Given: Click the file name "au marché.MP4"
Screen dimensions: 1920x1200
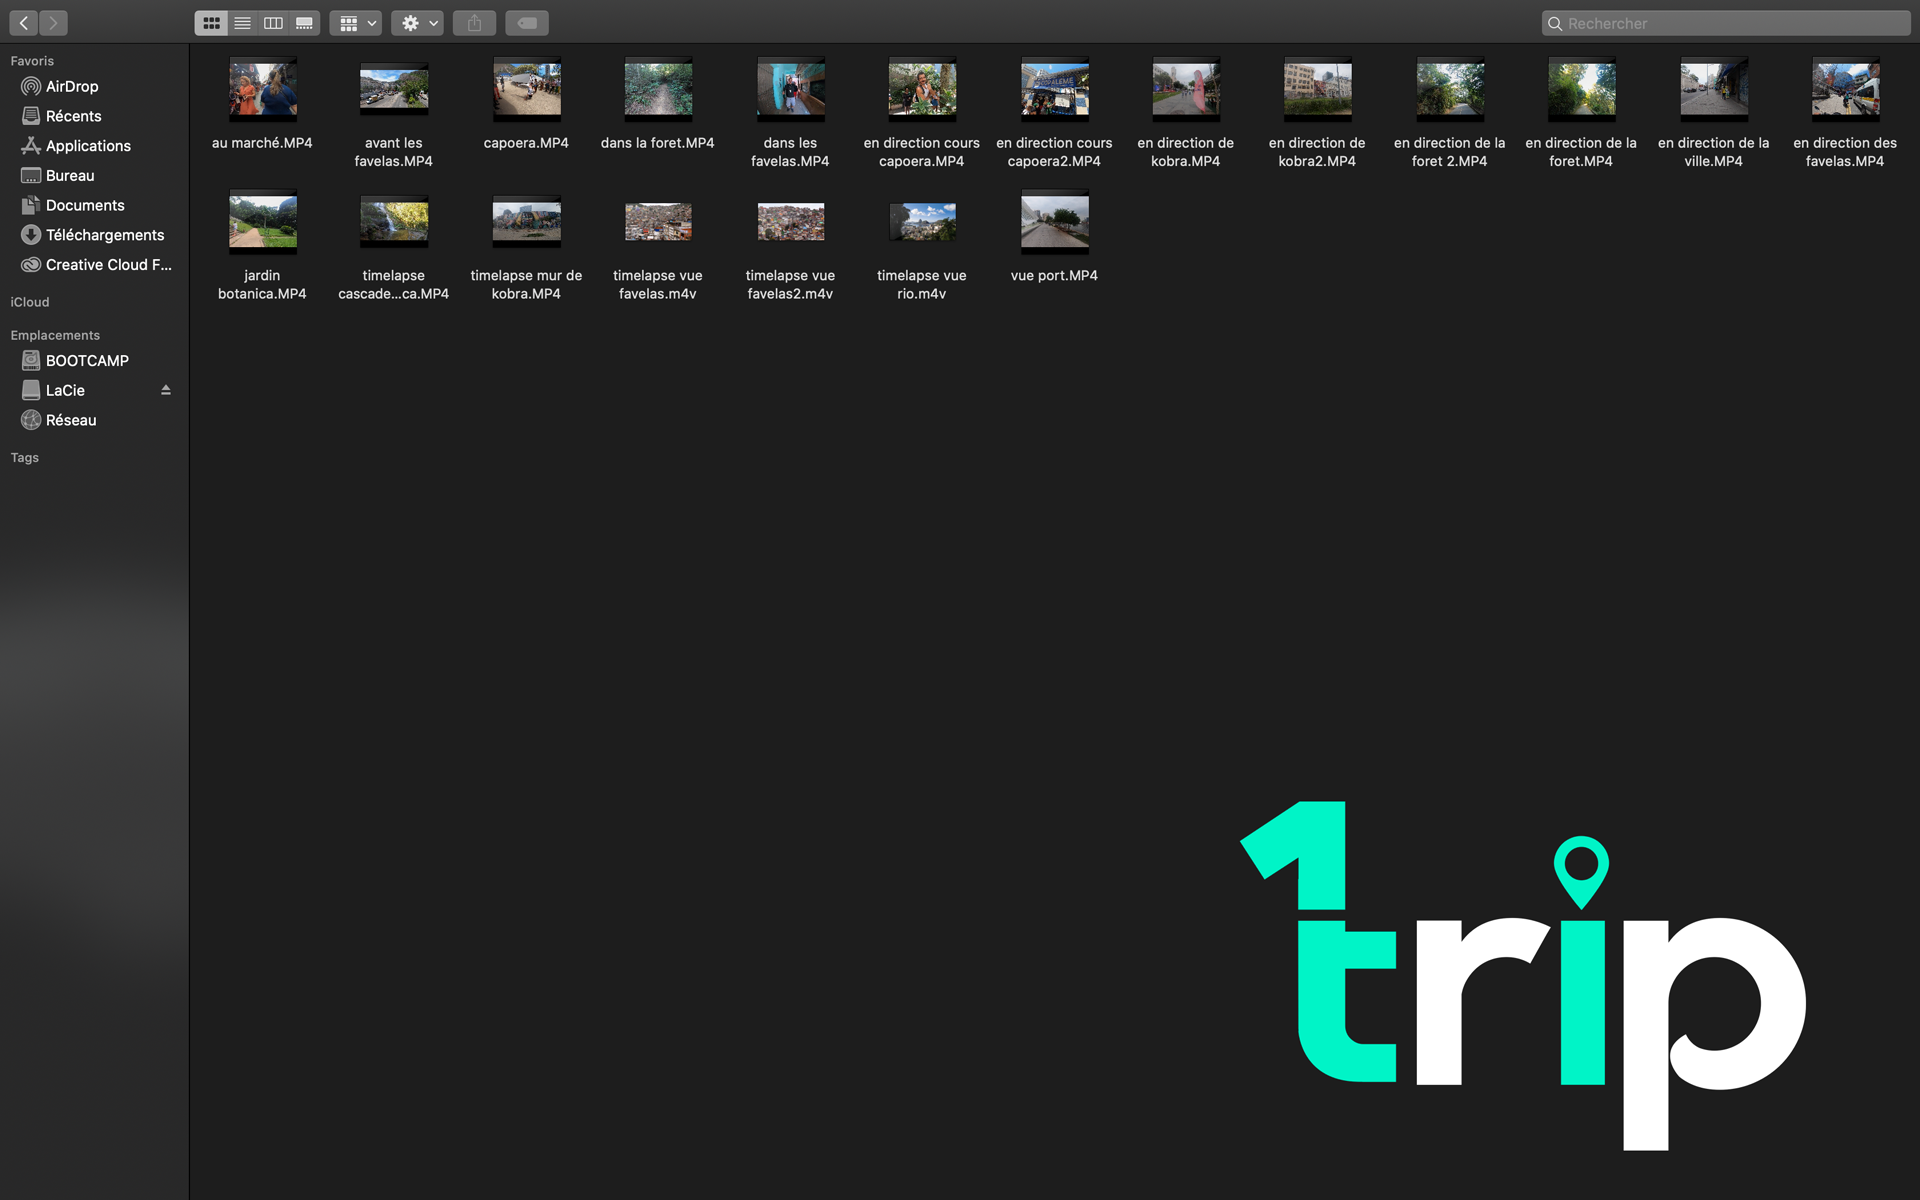Looking at the screenshot, I should point(262,143).
